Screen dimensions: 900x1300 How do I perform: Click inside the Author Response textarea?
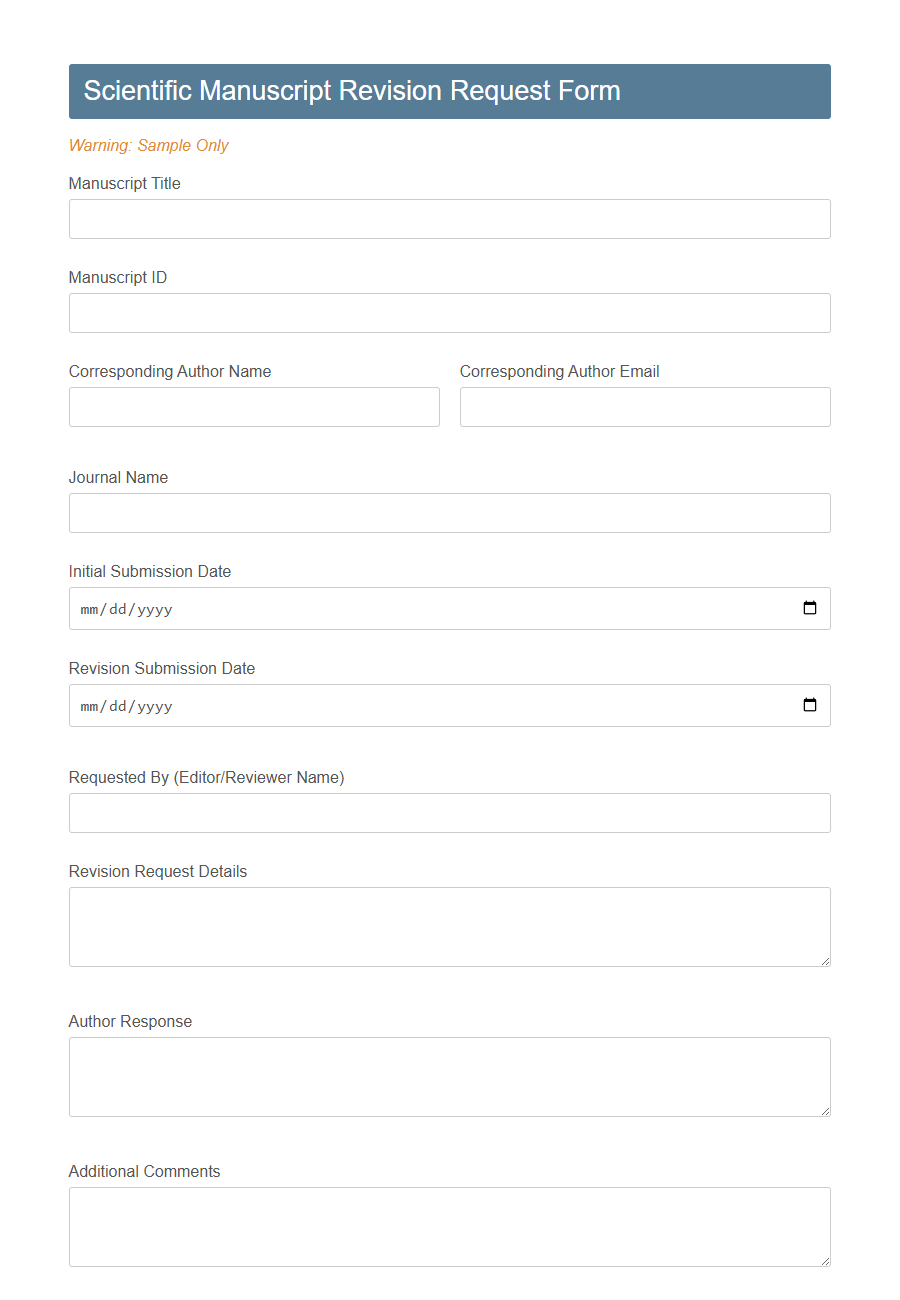(x=449, y=1077)
